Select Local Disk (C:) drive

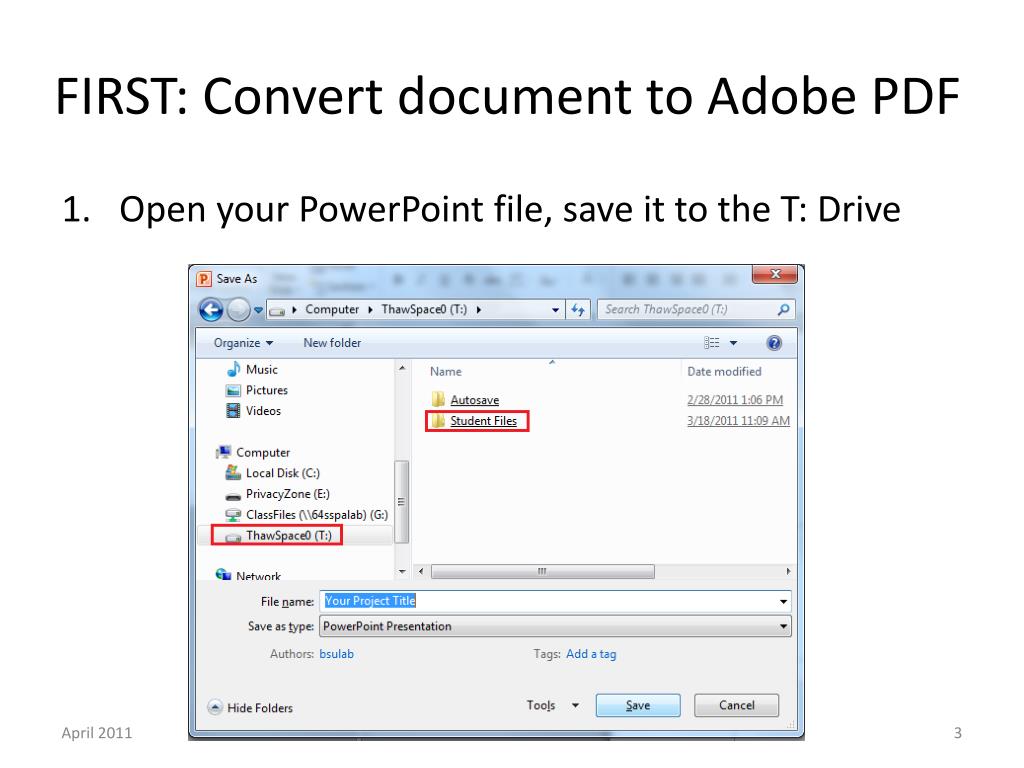(283, 473)
